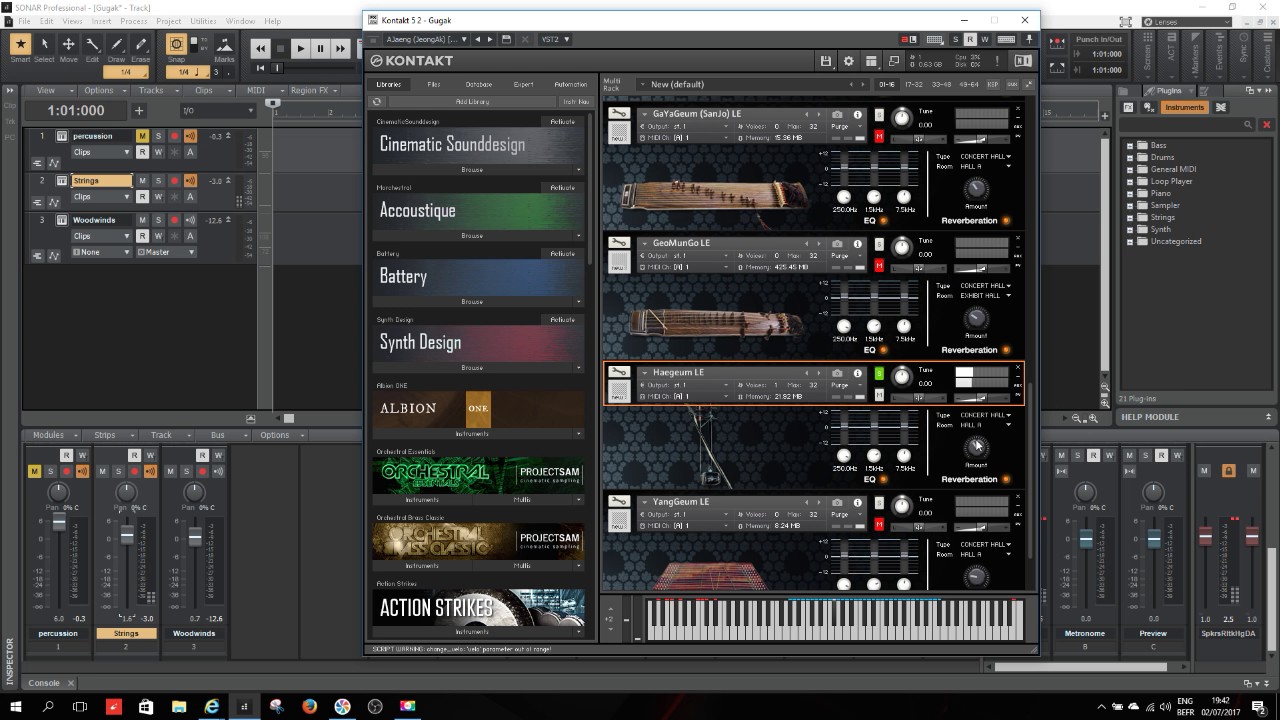1280x720 pixels.
Task: Open Multis for Orchestral Essentials
Action: (x=523, y=500)
